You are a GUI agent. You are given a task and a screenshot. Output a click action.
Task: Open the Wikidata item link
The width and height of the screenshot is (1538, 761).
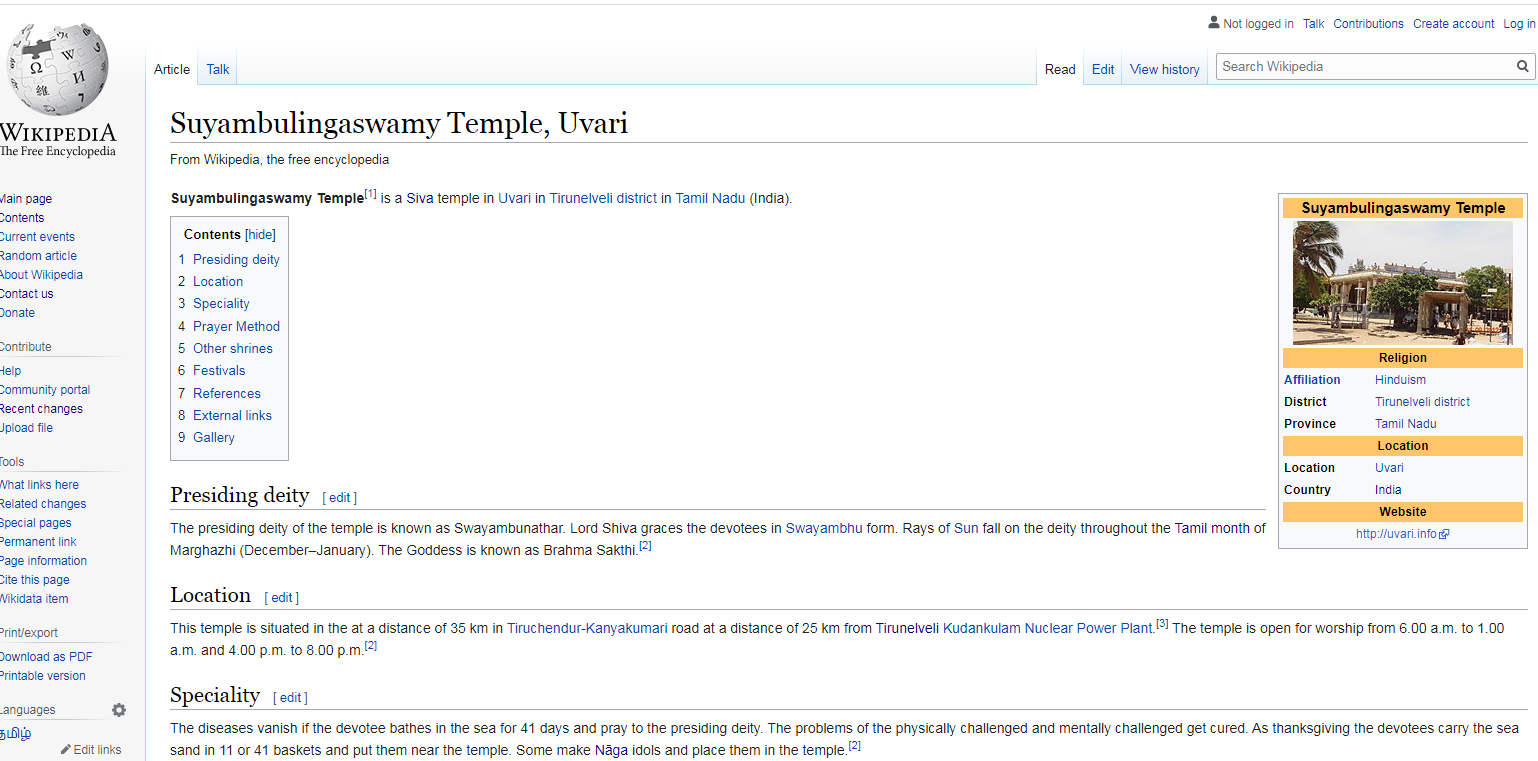34,599
